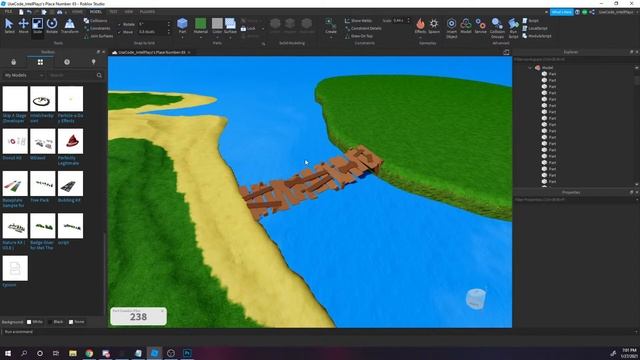Image resolution: width=640 pixels, height=360 pixels.
Task: Click the Toolbox search magnifier button
Action: click(x=99, y=76)
